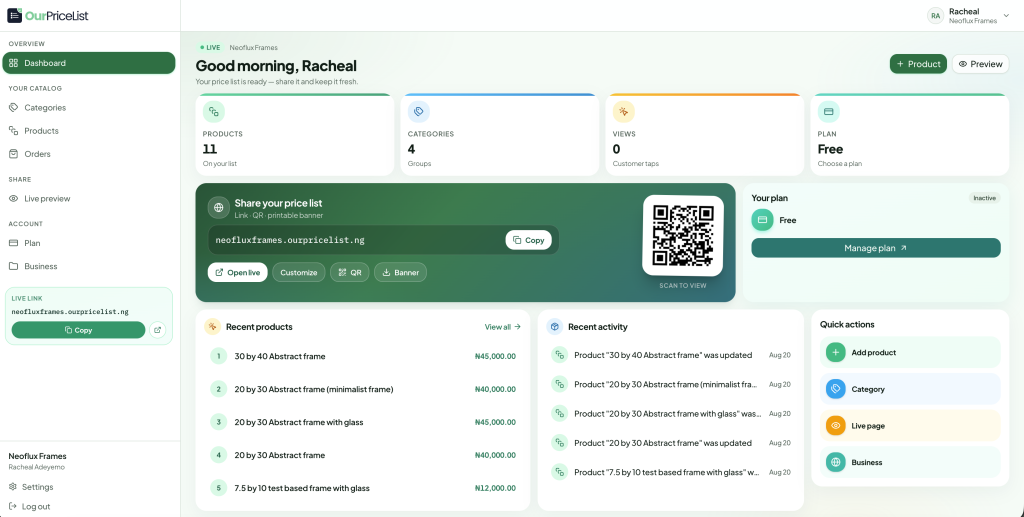The height and width of the screenshot is (517, 1024).
Task: Open View all recent products link
Action: coord(502,327)
